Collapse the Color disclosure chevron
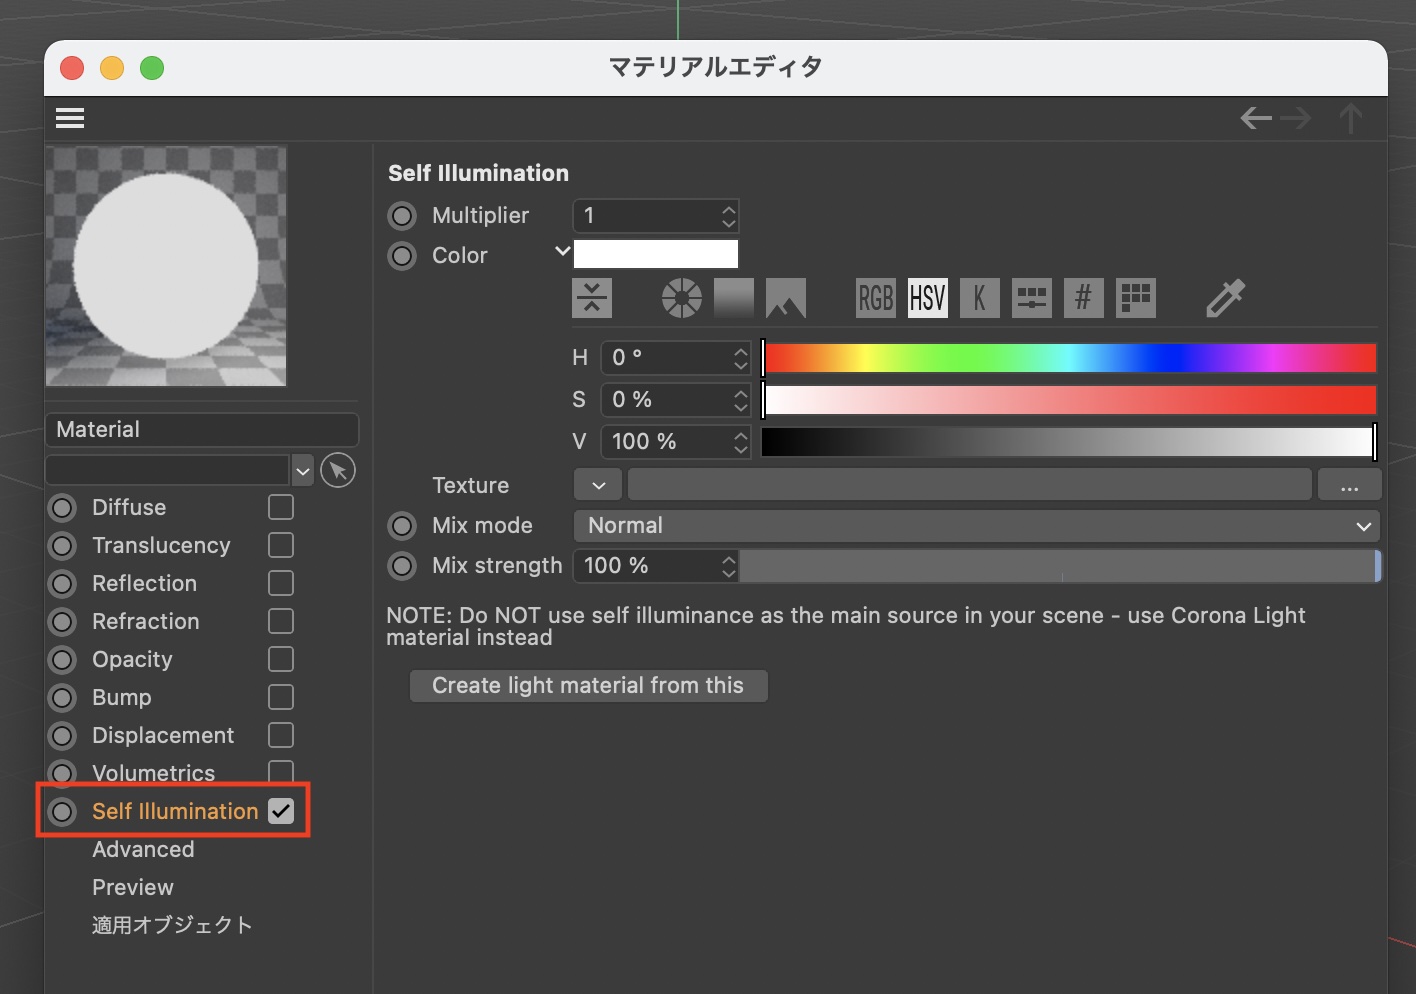Viewport: 1416px width, 994px height. pyautogui.click(x=562, y=252)
